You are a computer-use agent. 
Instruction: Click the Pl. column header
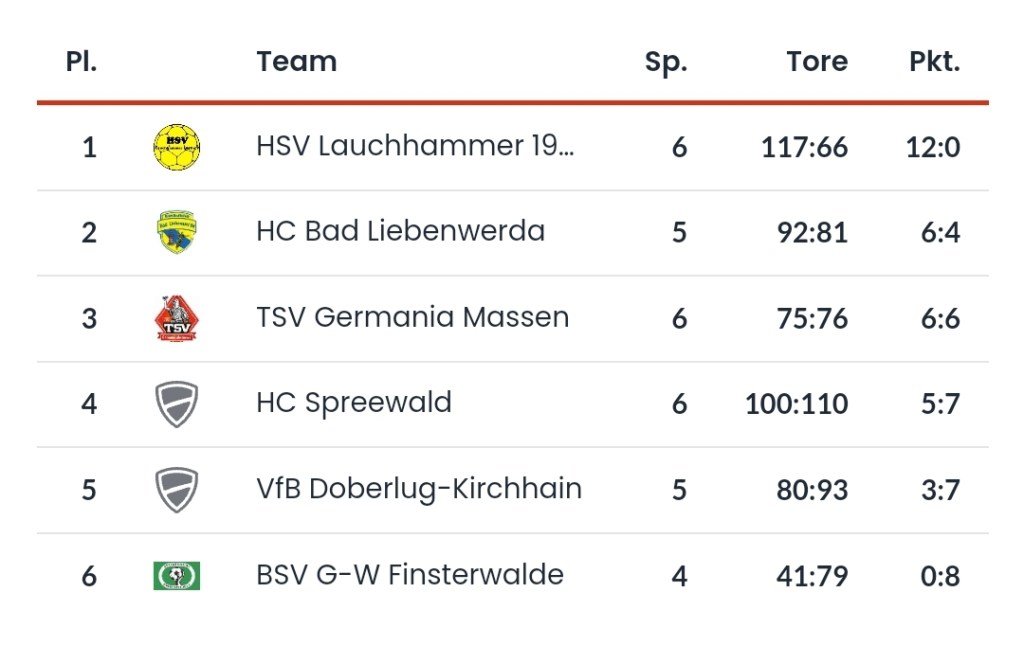(81, 61)
